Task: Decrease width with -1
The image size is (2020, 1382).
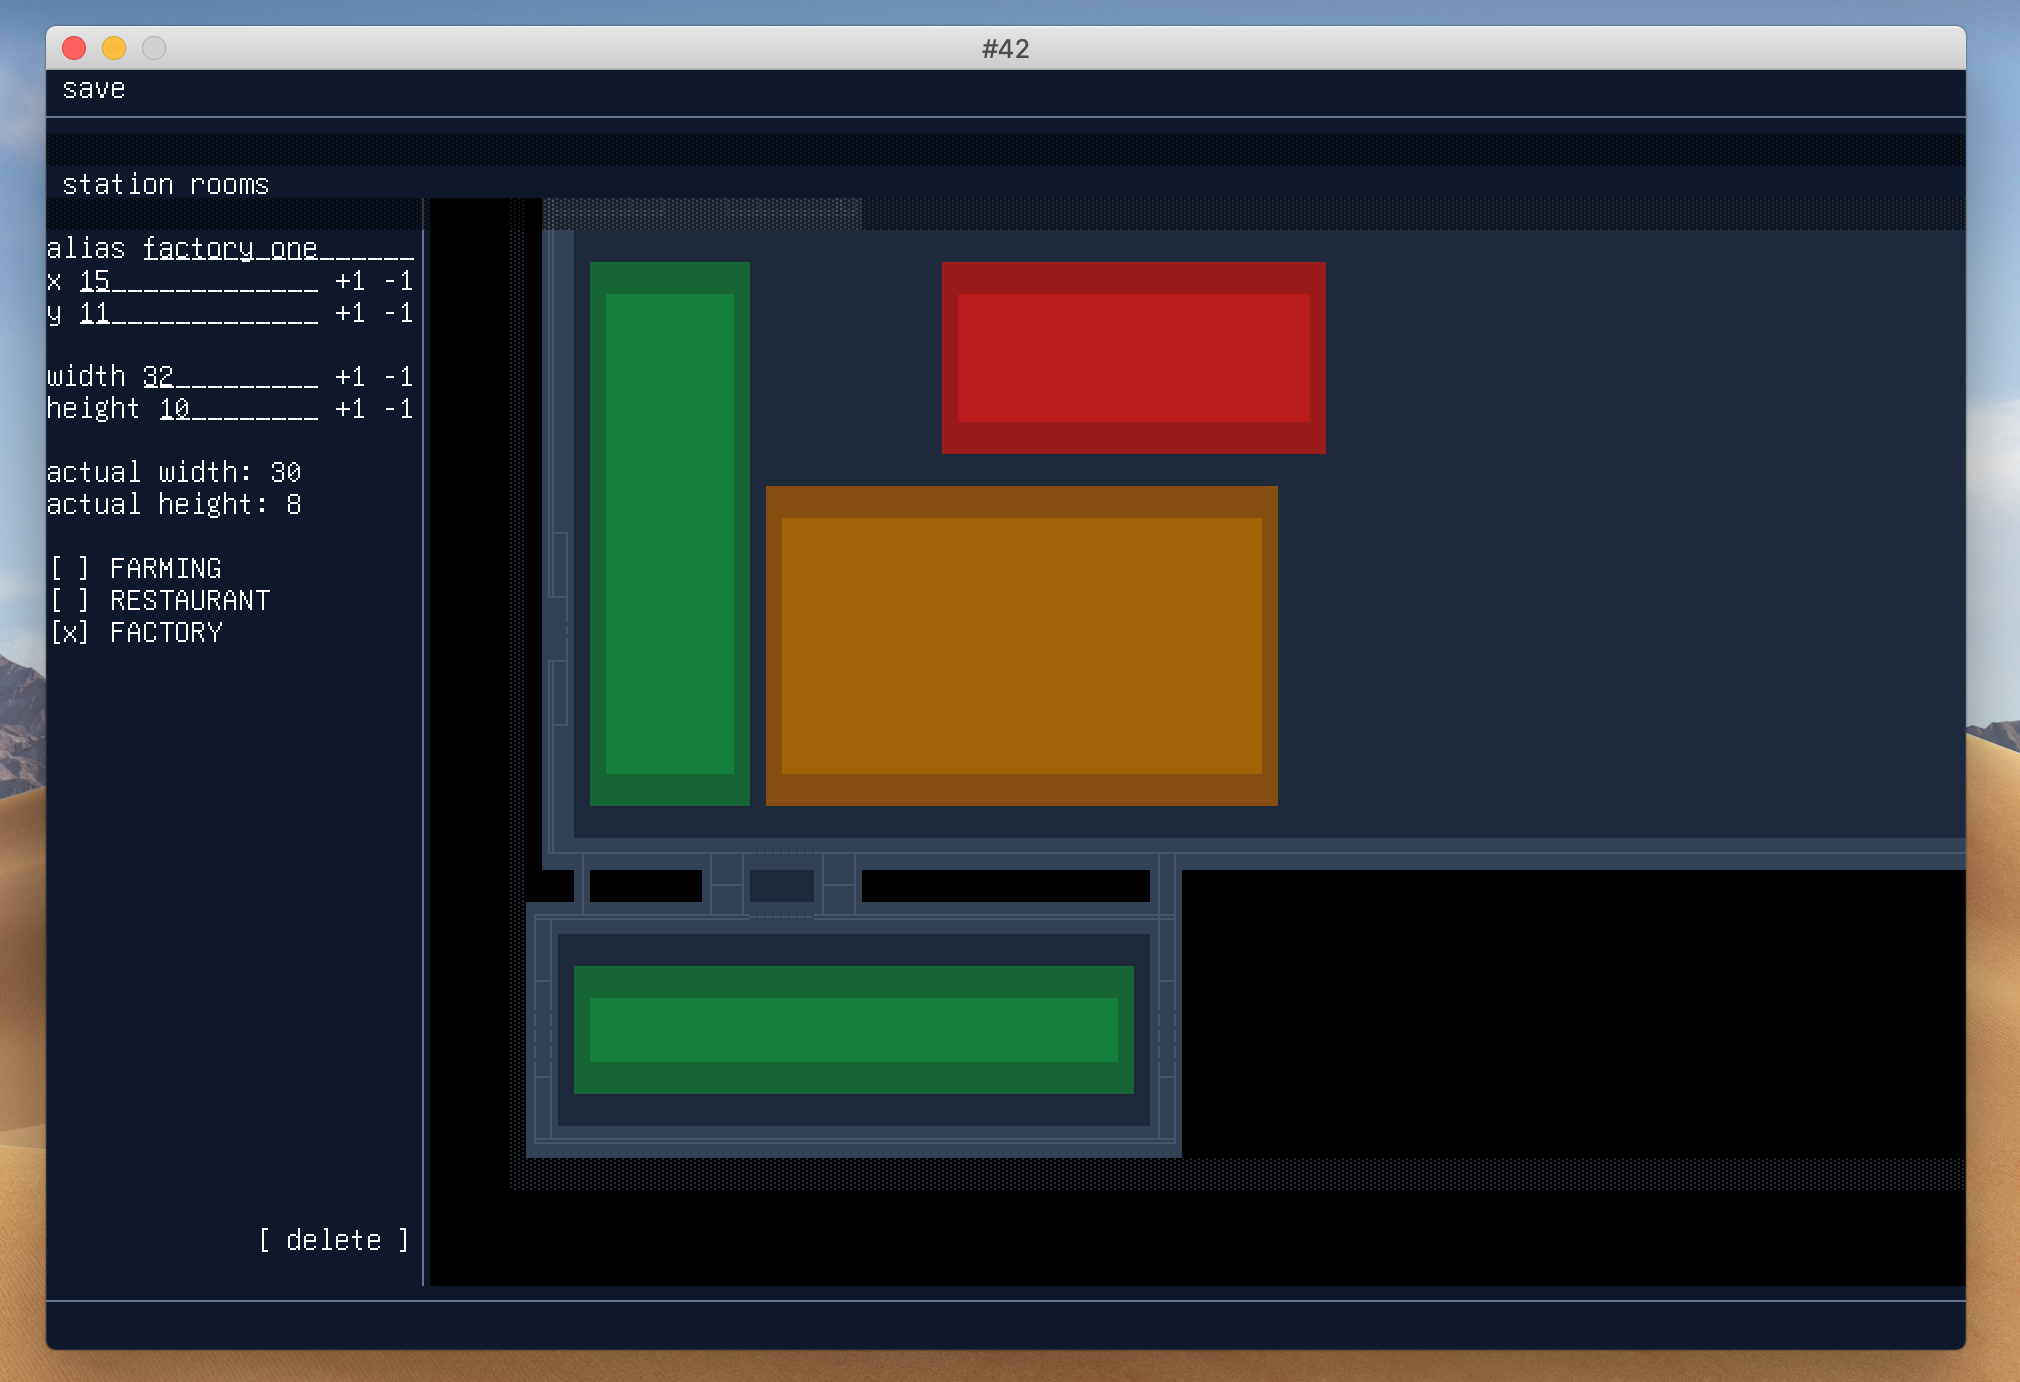Action: click(x=398, y=377)
